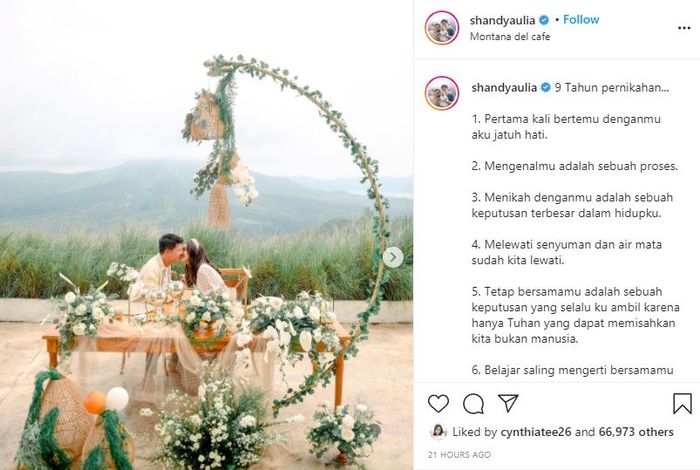The height and width of the screenshot is (470, 700).
Task: Open cynthiatee26 profile from likes
Action: pyautogui.click(x=536, y=432)
